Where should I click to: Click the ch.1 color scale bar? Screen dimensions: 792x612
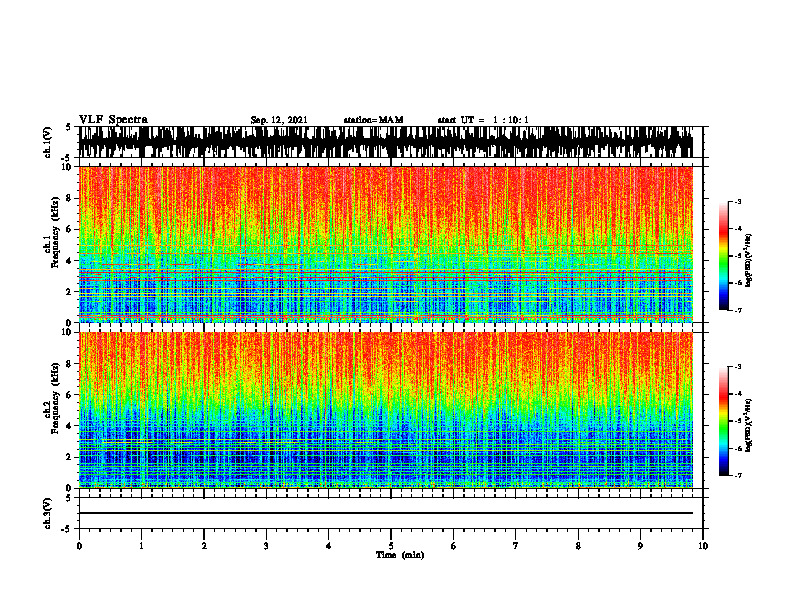723,256
